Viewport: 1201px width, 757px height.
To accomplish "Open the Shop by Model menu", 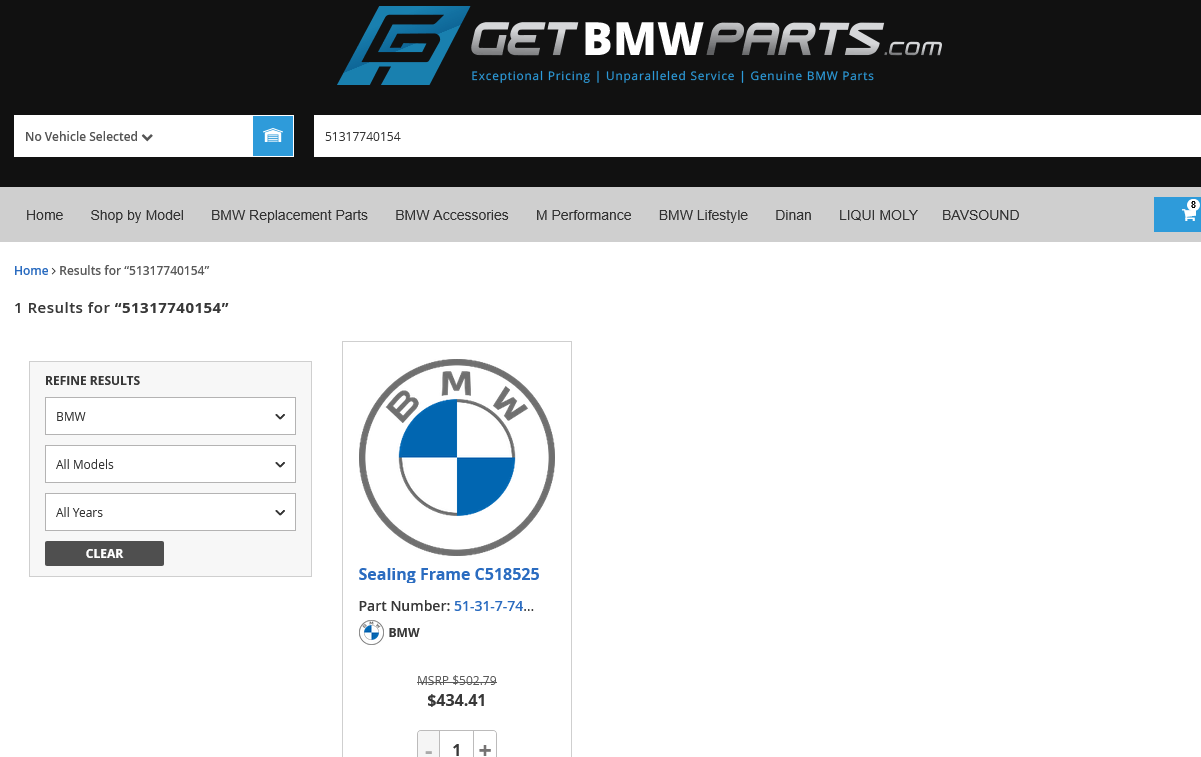I will [137, 215].
